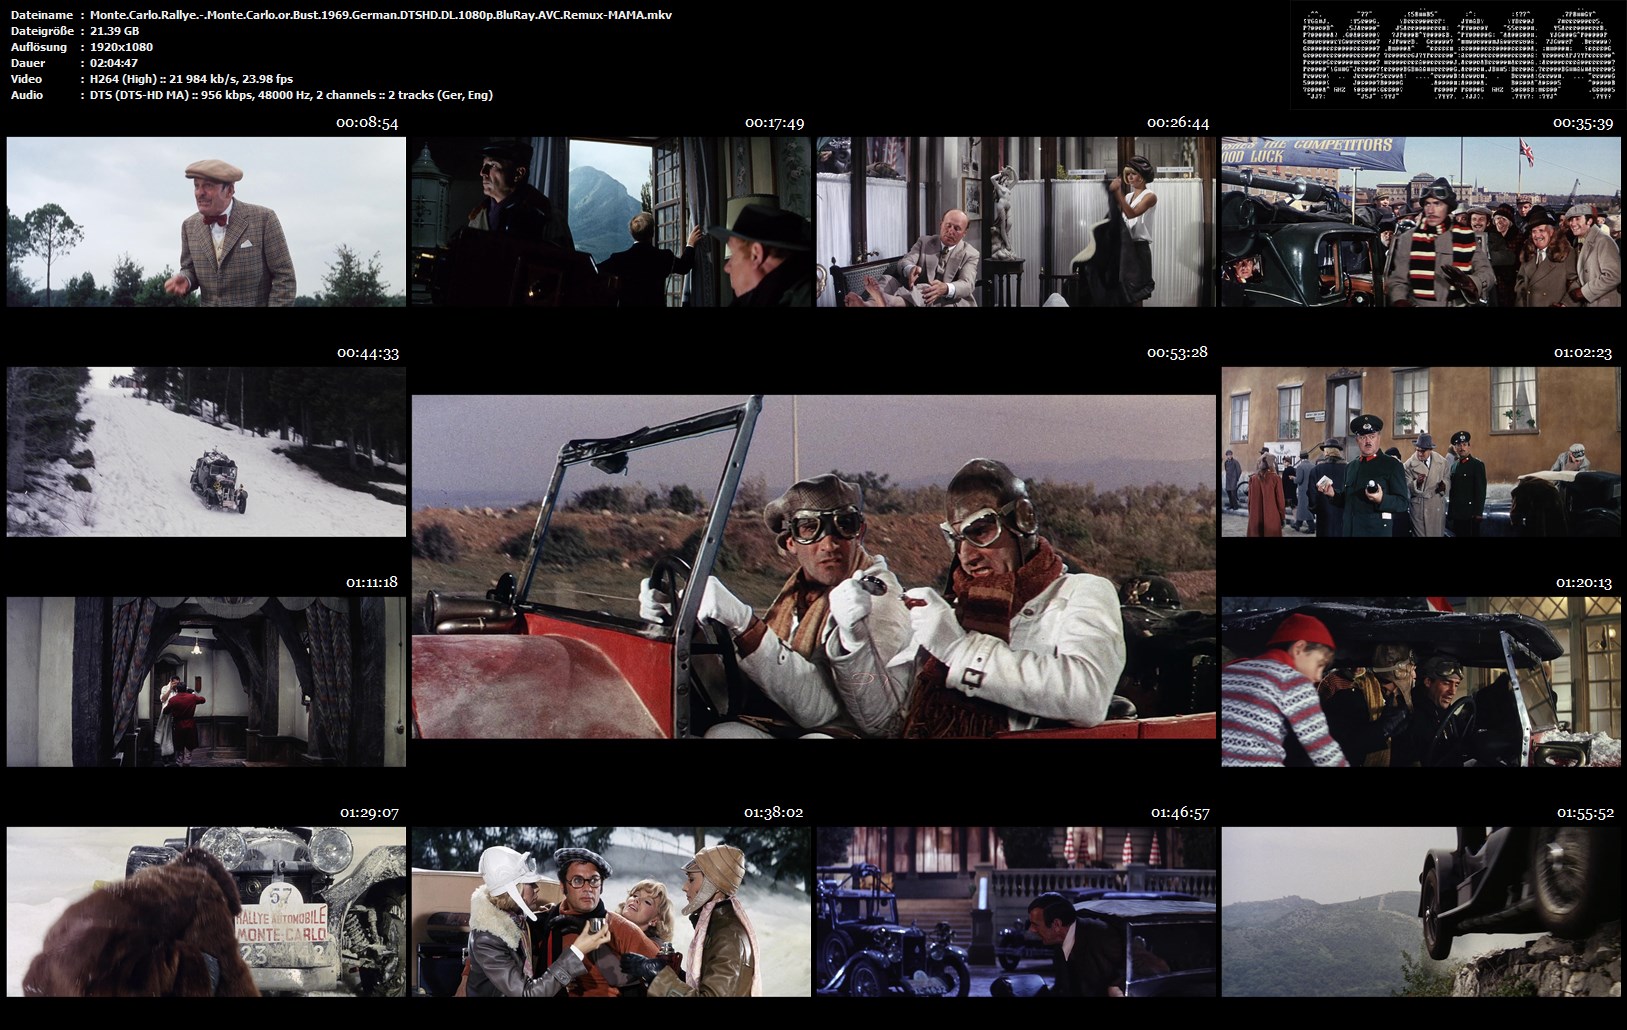The image size is (1627, 1030).
Task: Click the Dateiname label
Action: pyautogui.click(x=42, y=15)
